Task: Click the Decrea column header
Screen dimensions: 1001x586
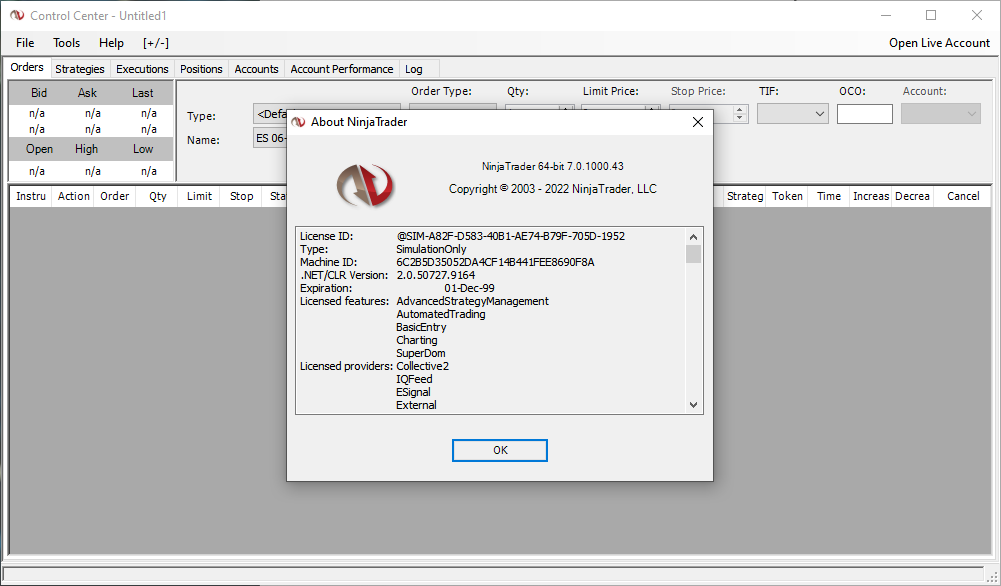Action: 912,196
